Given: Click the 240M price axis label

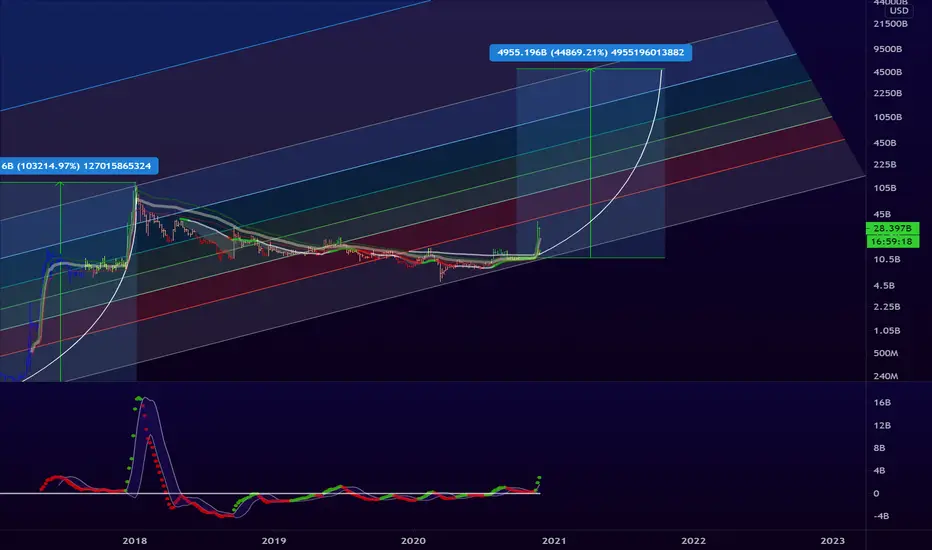Looking at the screenshot, I should click(x=886, y=376).
